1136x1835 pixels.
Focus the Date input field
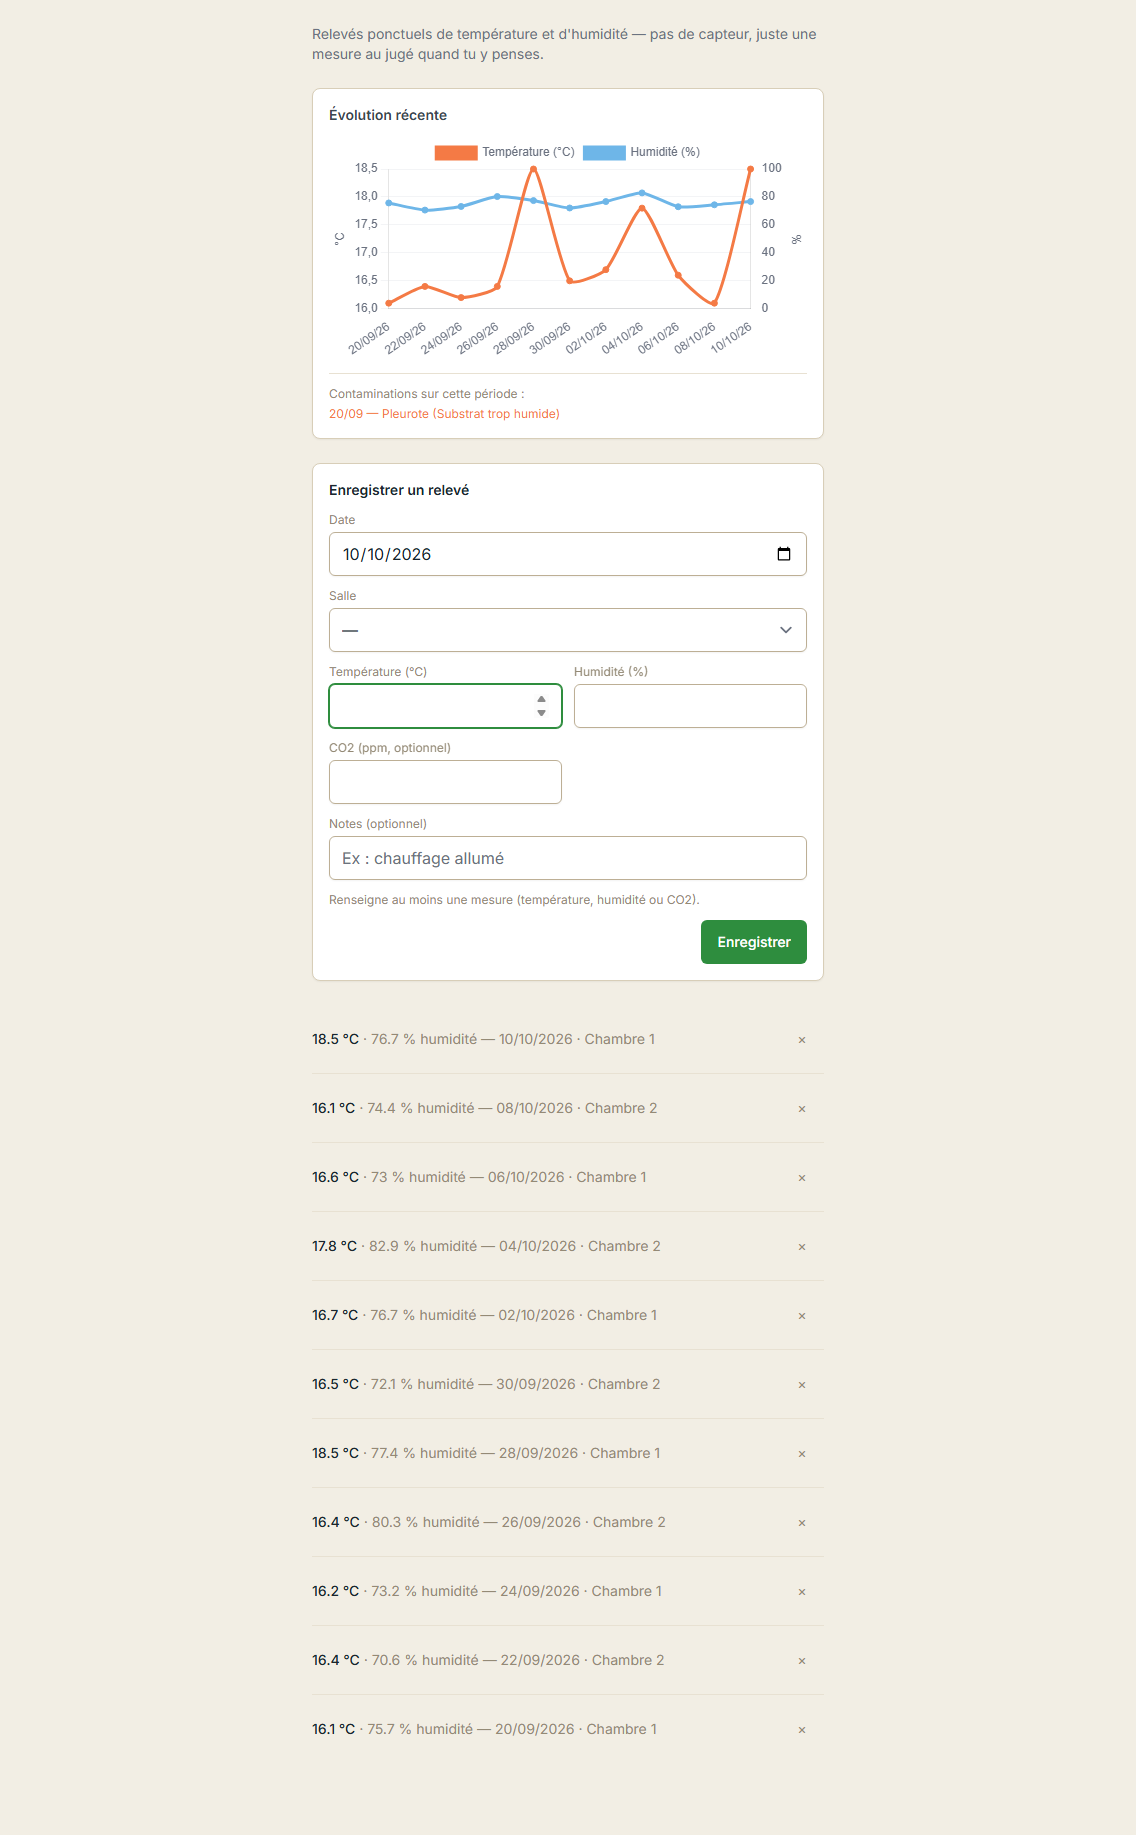568,554
